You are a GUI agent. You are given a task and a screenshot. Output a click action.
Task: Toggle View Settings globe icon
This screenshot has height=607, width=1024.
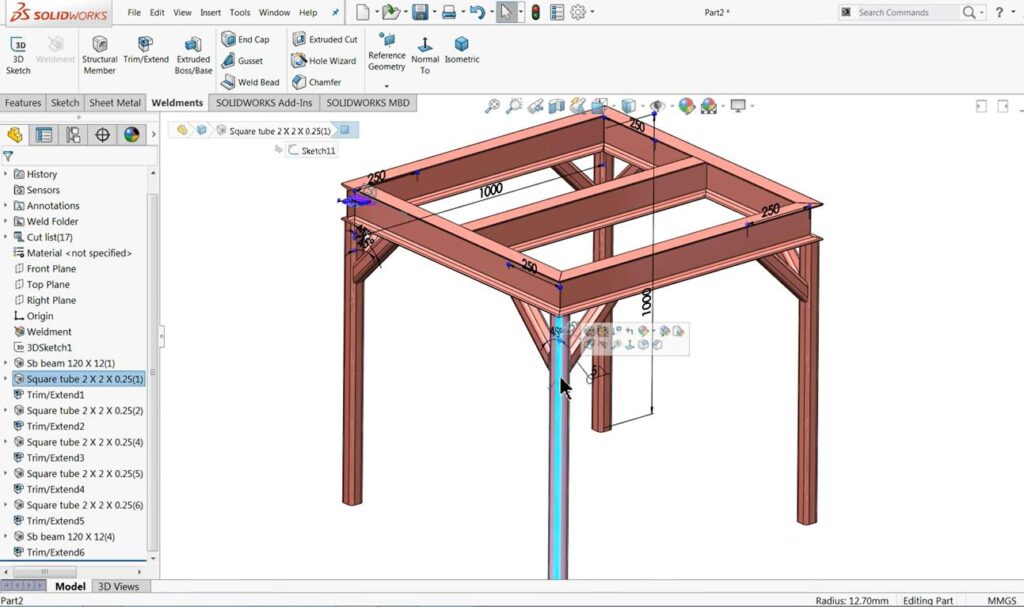pyautogui.click(x=708, y=104)
